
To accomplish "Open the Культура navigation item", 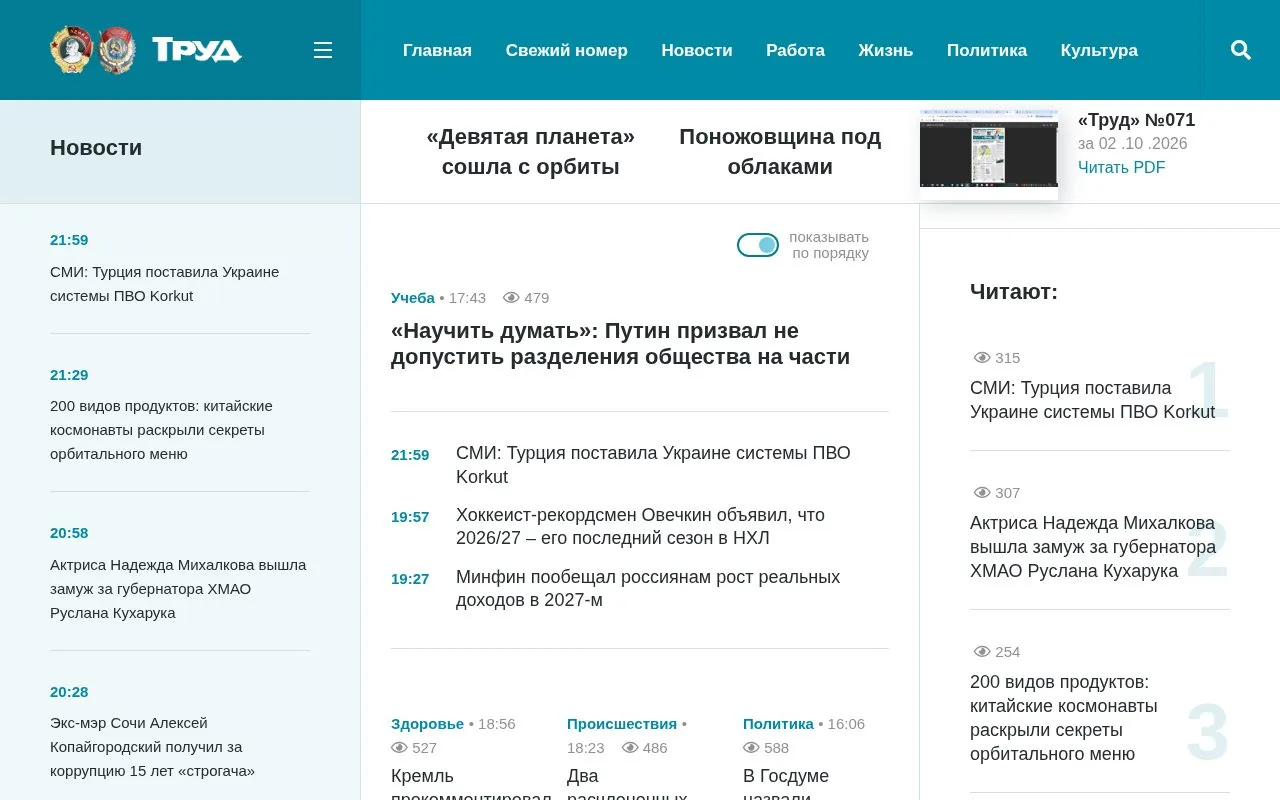I will coord(1099,50).
